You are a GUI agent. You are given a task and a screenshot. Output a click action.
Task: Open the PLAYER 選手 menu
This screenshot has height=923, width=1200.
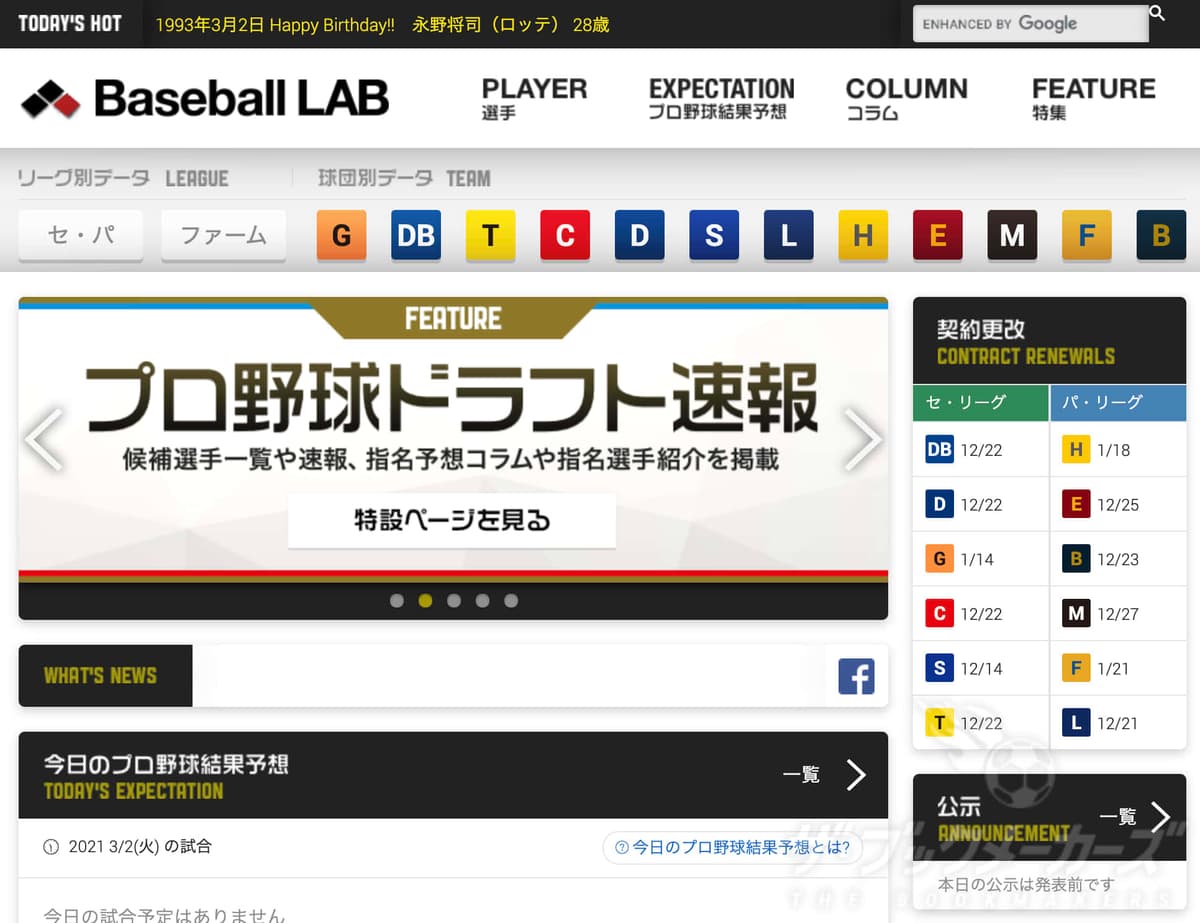534,98
